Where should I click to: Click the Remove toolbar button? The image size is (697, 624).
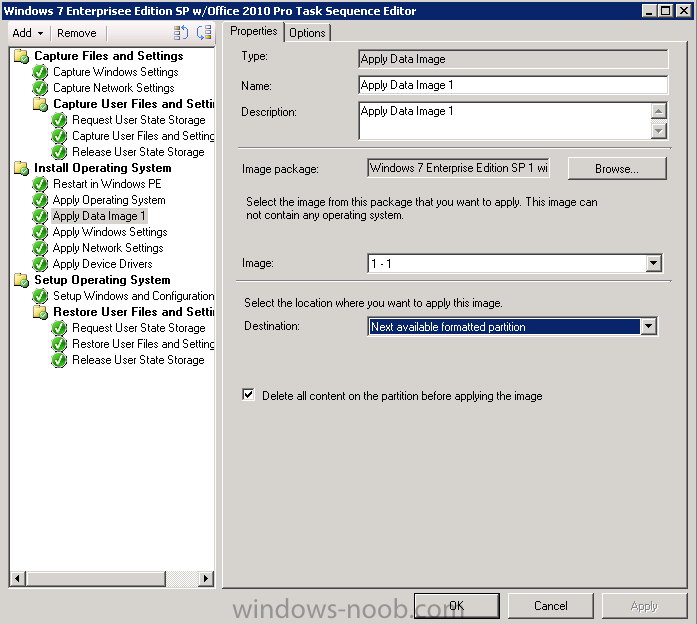tap(76, 33)
